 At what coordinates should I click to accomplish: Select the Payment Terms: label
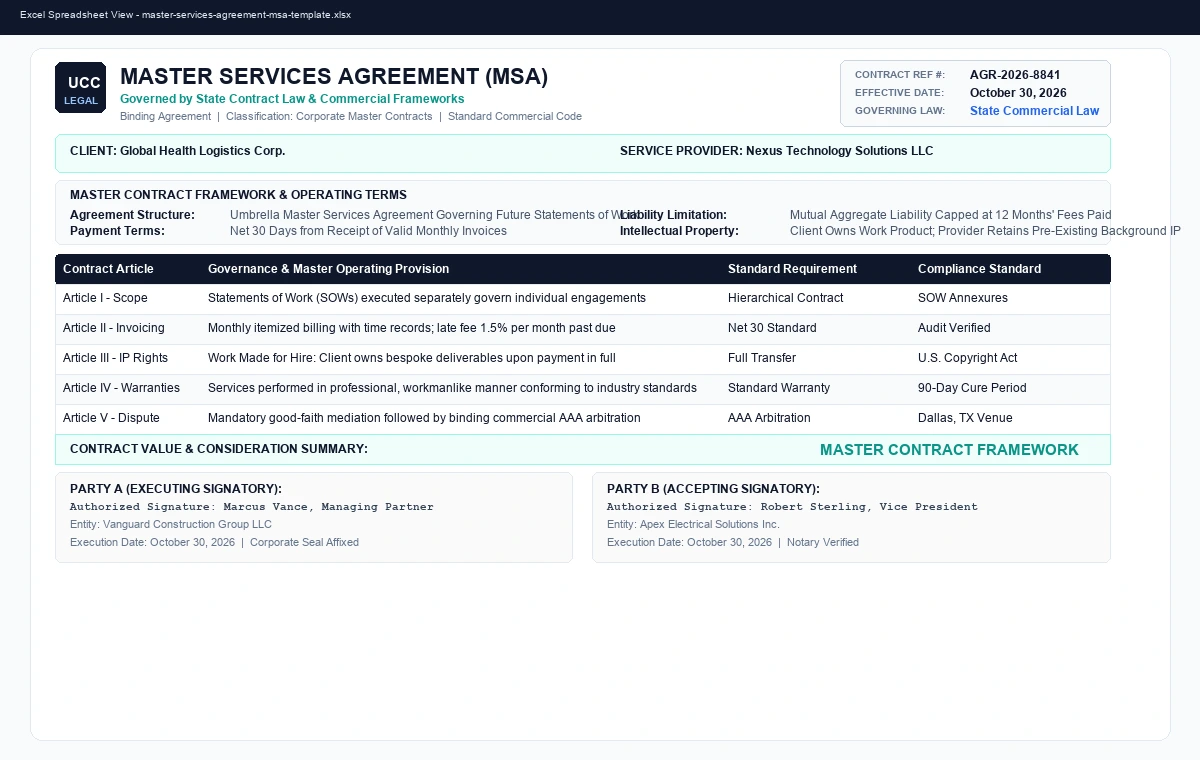coord(117,231)
